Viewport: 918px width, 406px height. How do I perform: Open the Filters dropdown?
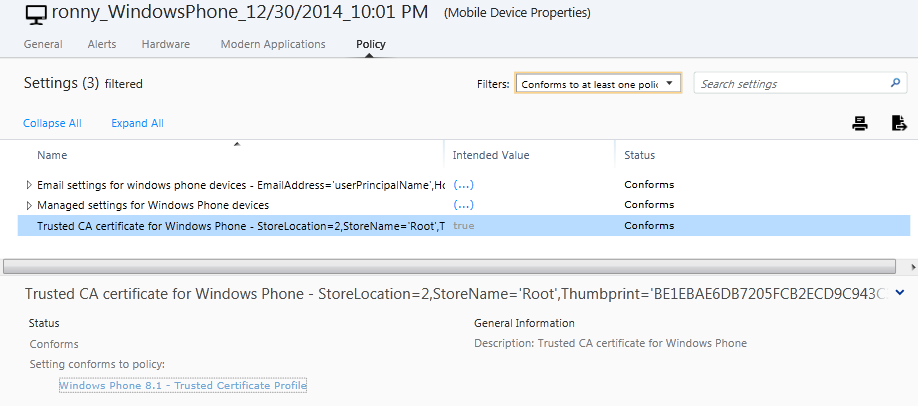pyautogui.click(x=598, y=84)
